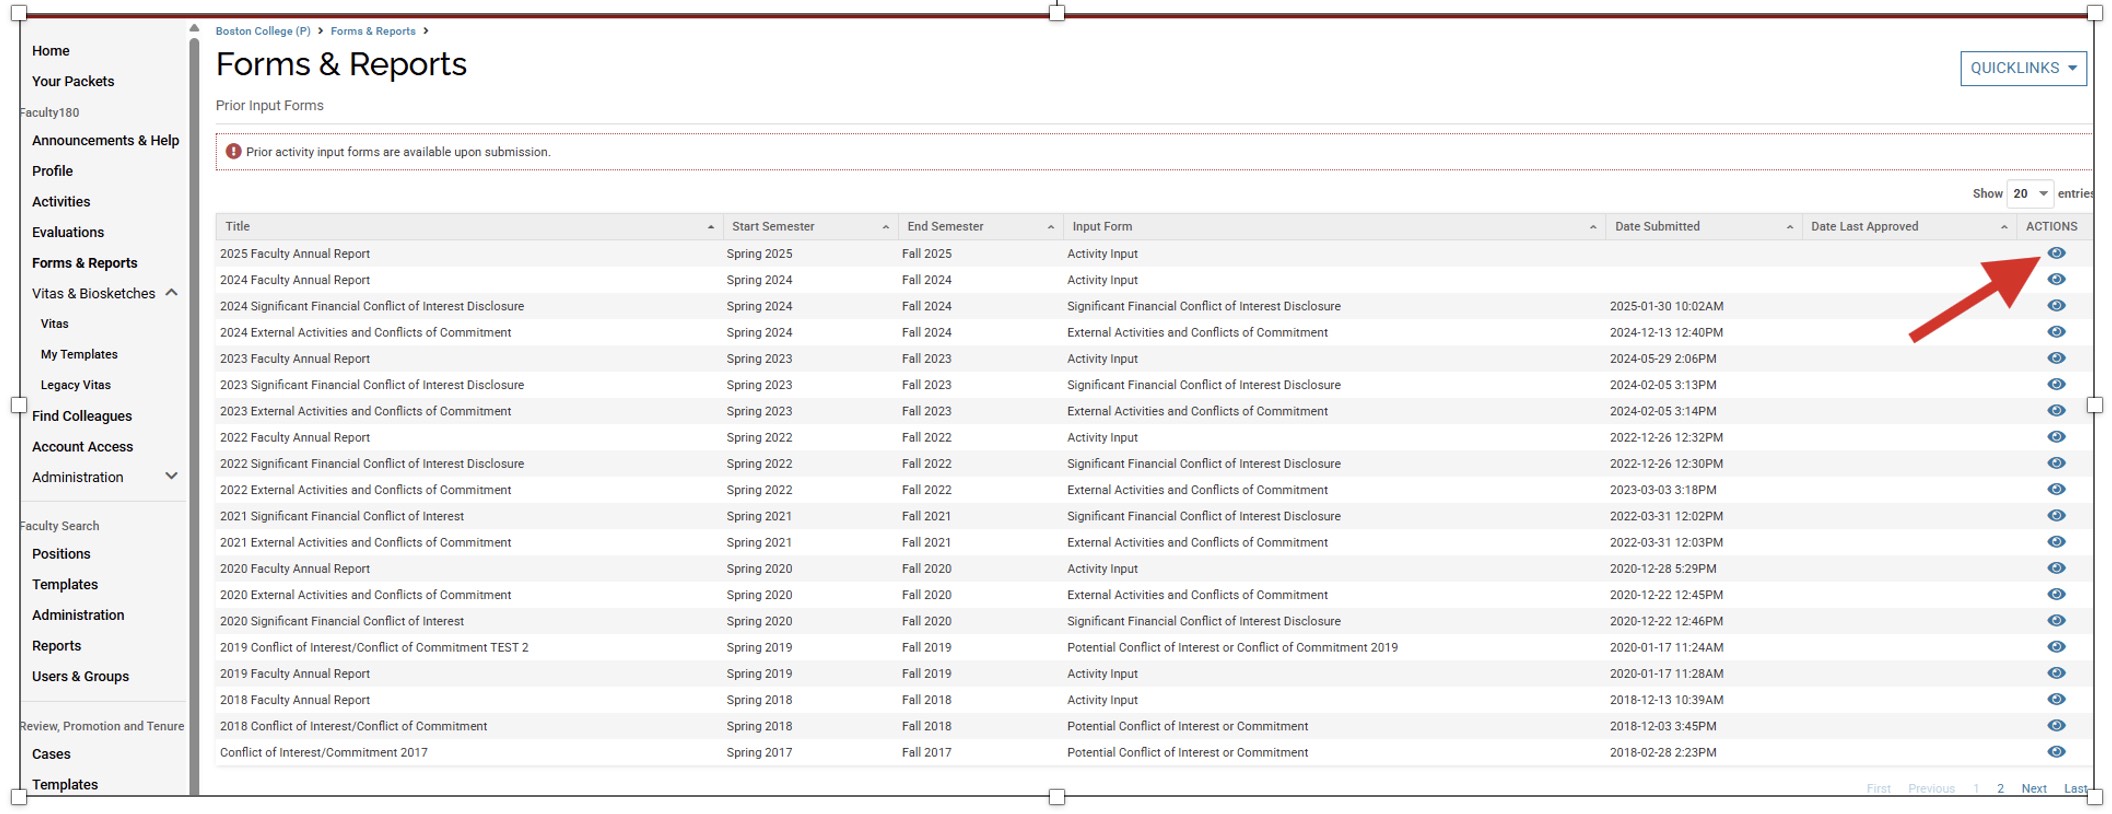Open Cases under Review, Promotion and Tenure
Screen dimensions: 2112x814
(51, 754)
